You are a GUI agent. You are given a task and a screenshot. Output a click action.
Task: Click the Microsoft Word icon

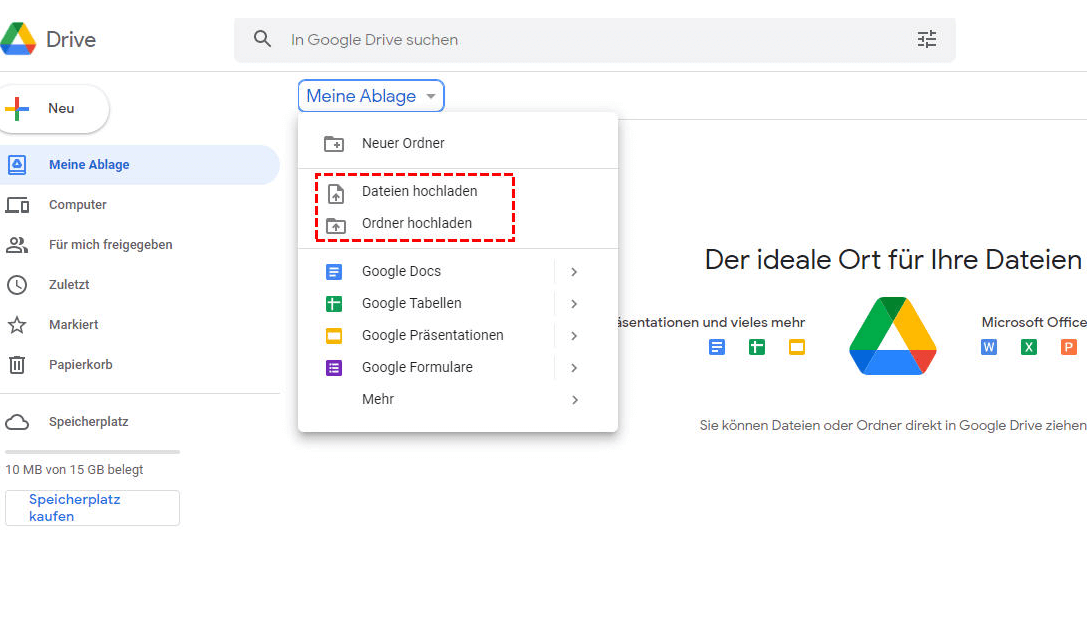(x=989, y=347)
